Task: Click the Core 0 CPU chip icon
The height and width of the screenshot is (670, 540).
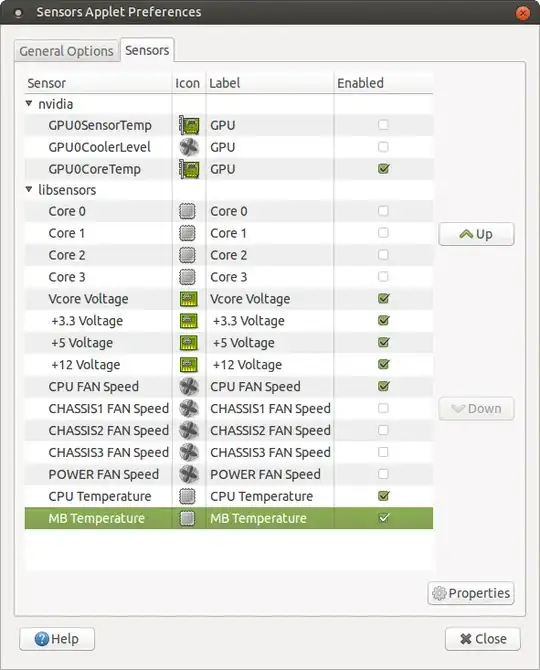Action: point(187,211)
